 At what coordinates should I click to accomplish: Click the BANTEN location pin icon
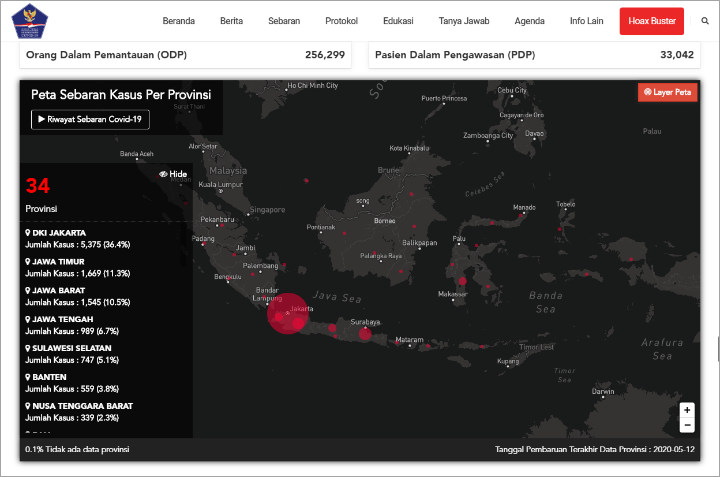point(28,377)
